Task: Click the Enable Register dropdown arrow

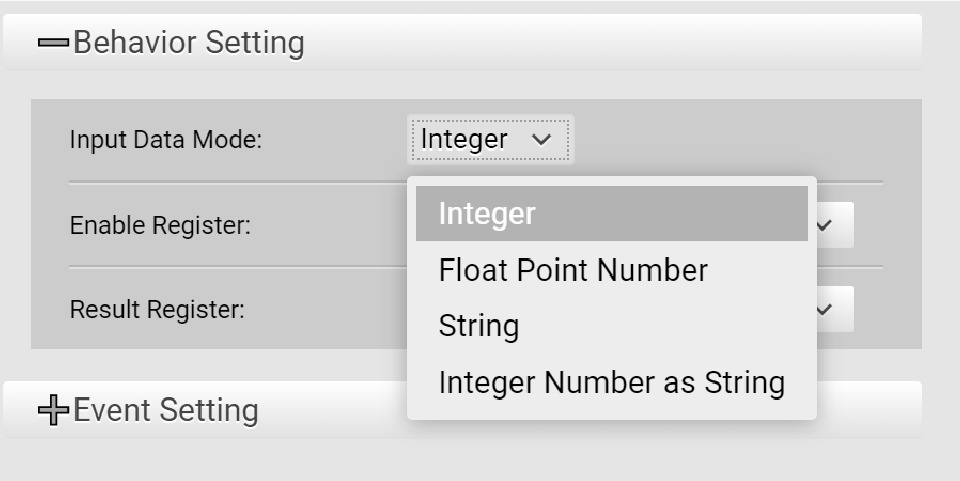Action: [824, 225]
